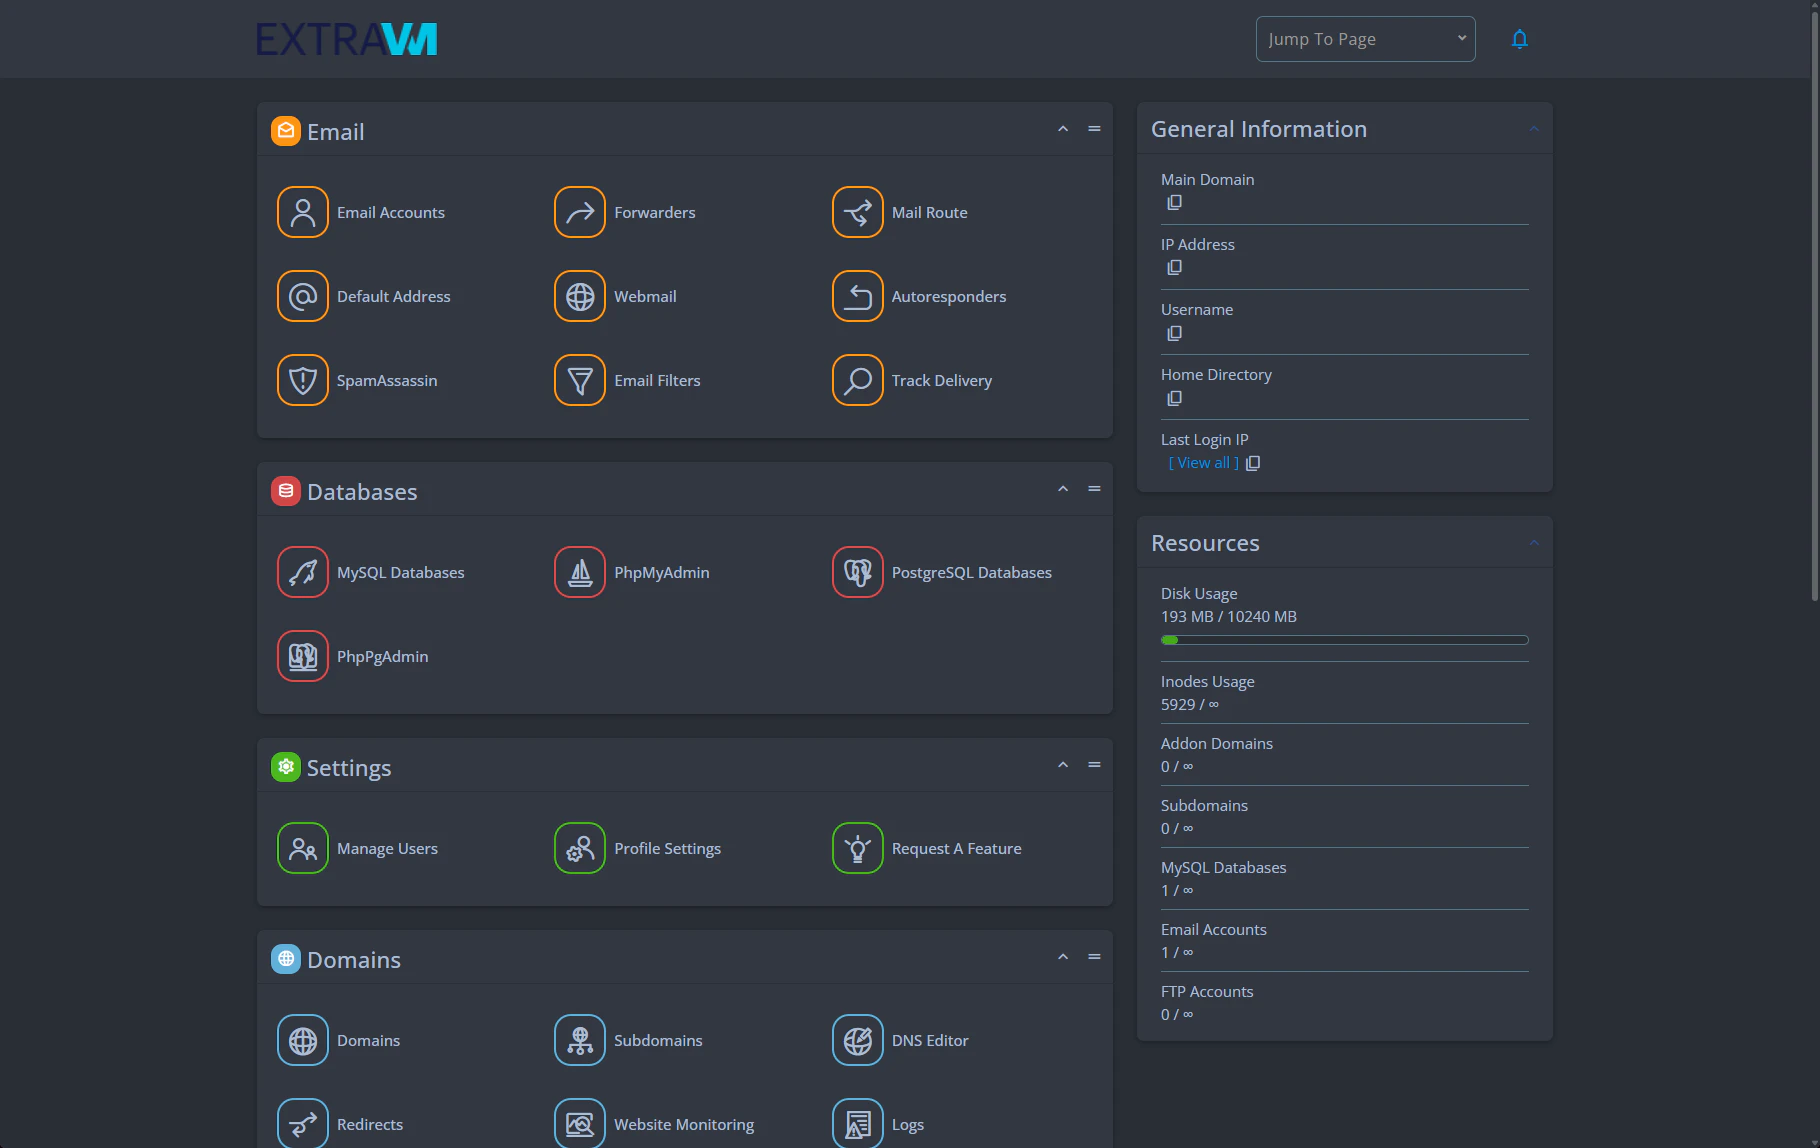
Task: Open the notifications bell icon
Action: [1519, 39]
